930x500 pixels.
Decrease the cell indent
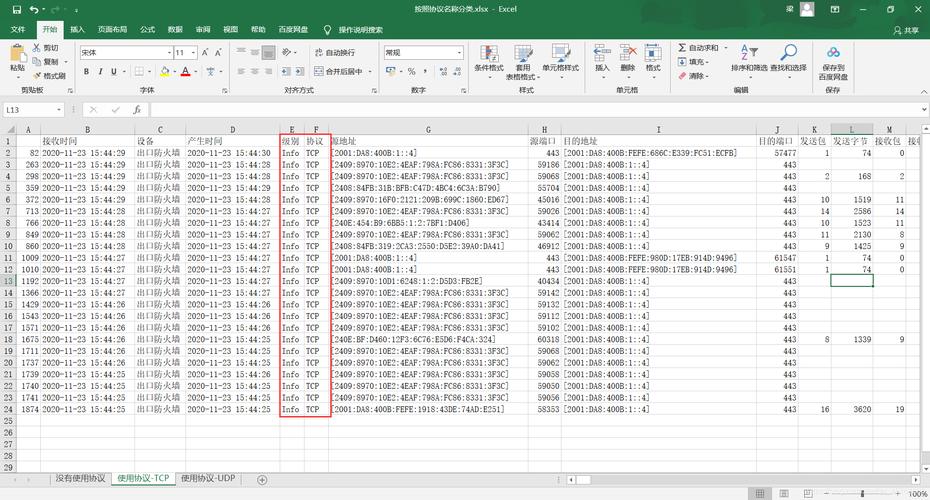(286, 71)
